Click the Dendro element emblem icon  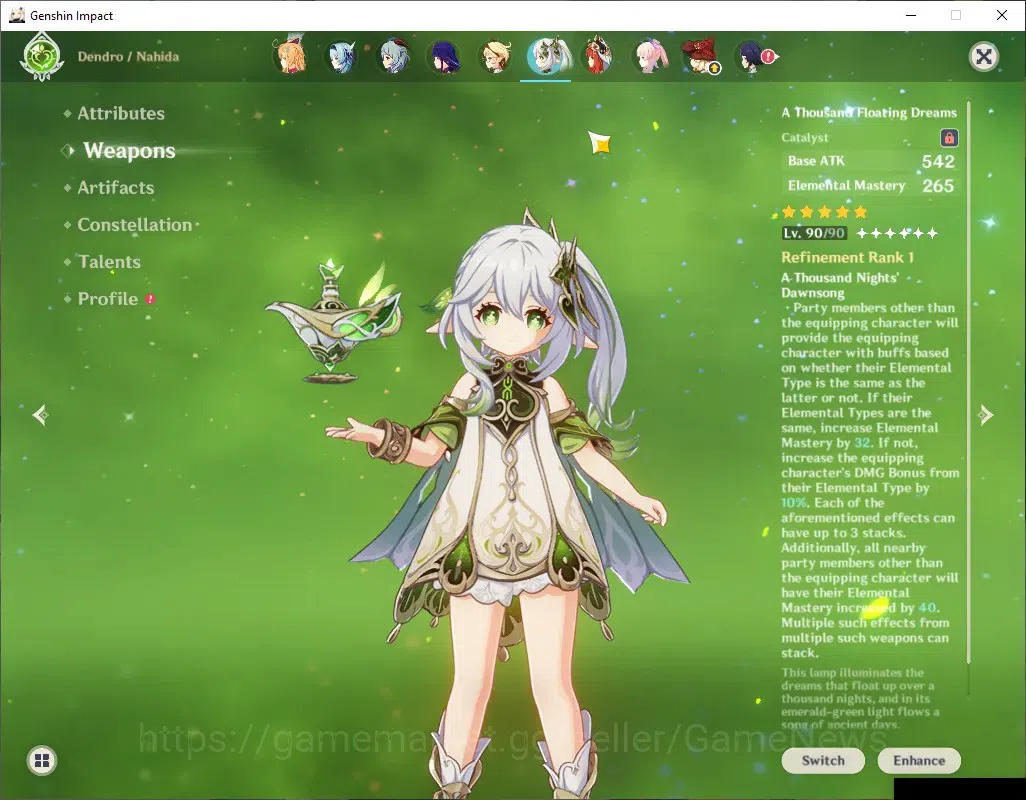[42, 57]
